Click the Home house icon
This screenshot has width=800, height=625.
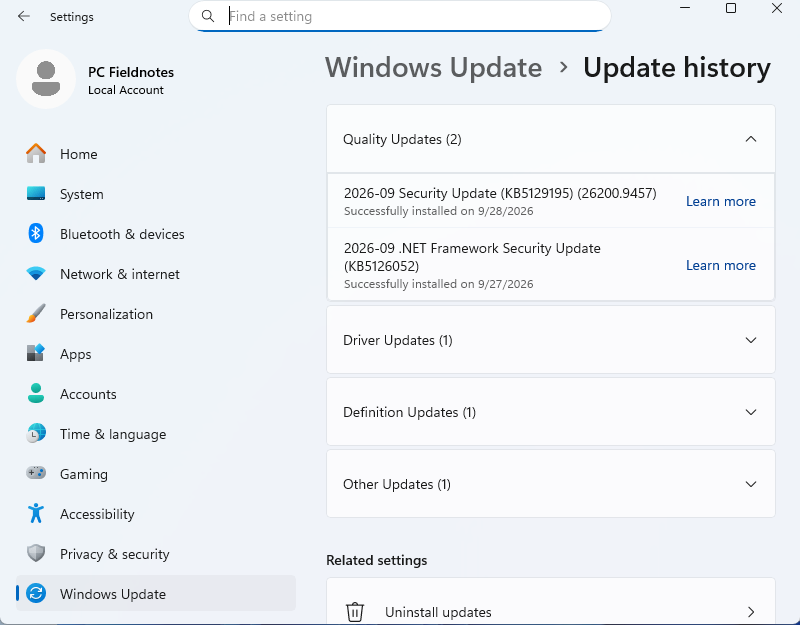point(36,154)
